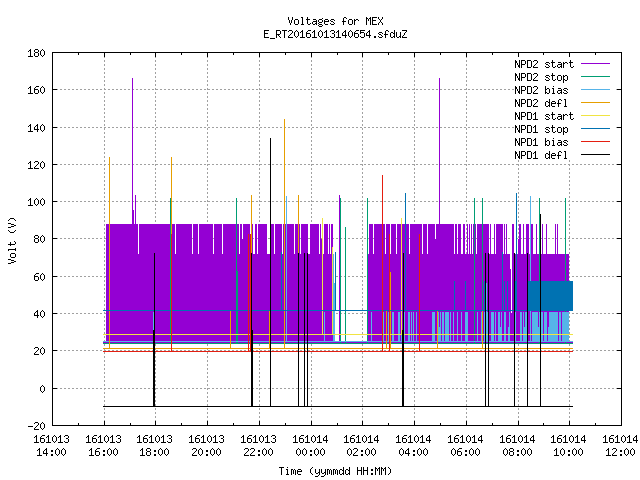Click the -20 y-axis tick label
This screenshot has height=480, width=640.
[x=36, y=426]
